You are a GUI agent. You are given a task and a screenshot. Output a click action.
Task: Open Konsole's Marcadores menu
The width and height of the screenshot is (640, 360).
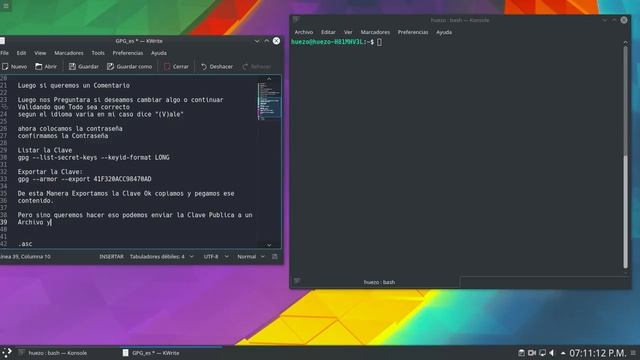(375, 32)
